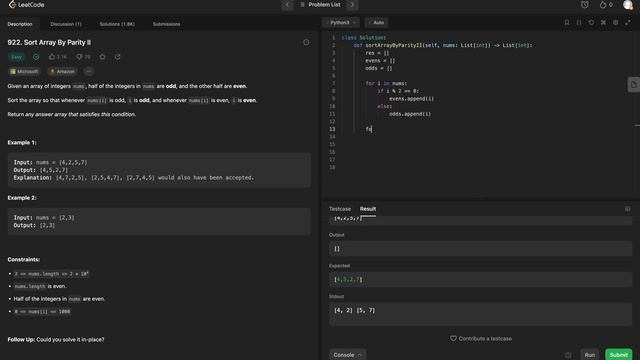640x360 pixels.
Task: Click the Follow Up text
Action: click(56, 340)
